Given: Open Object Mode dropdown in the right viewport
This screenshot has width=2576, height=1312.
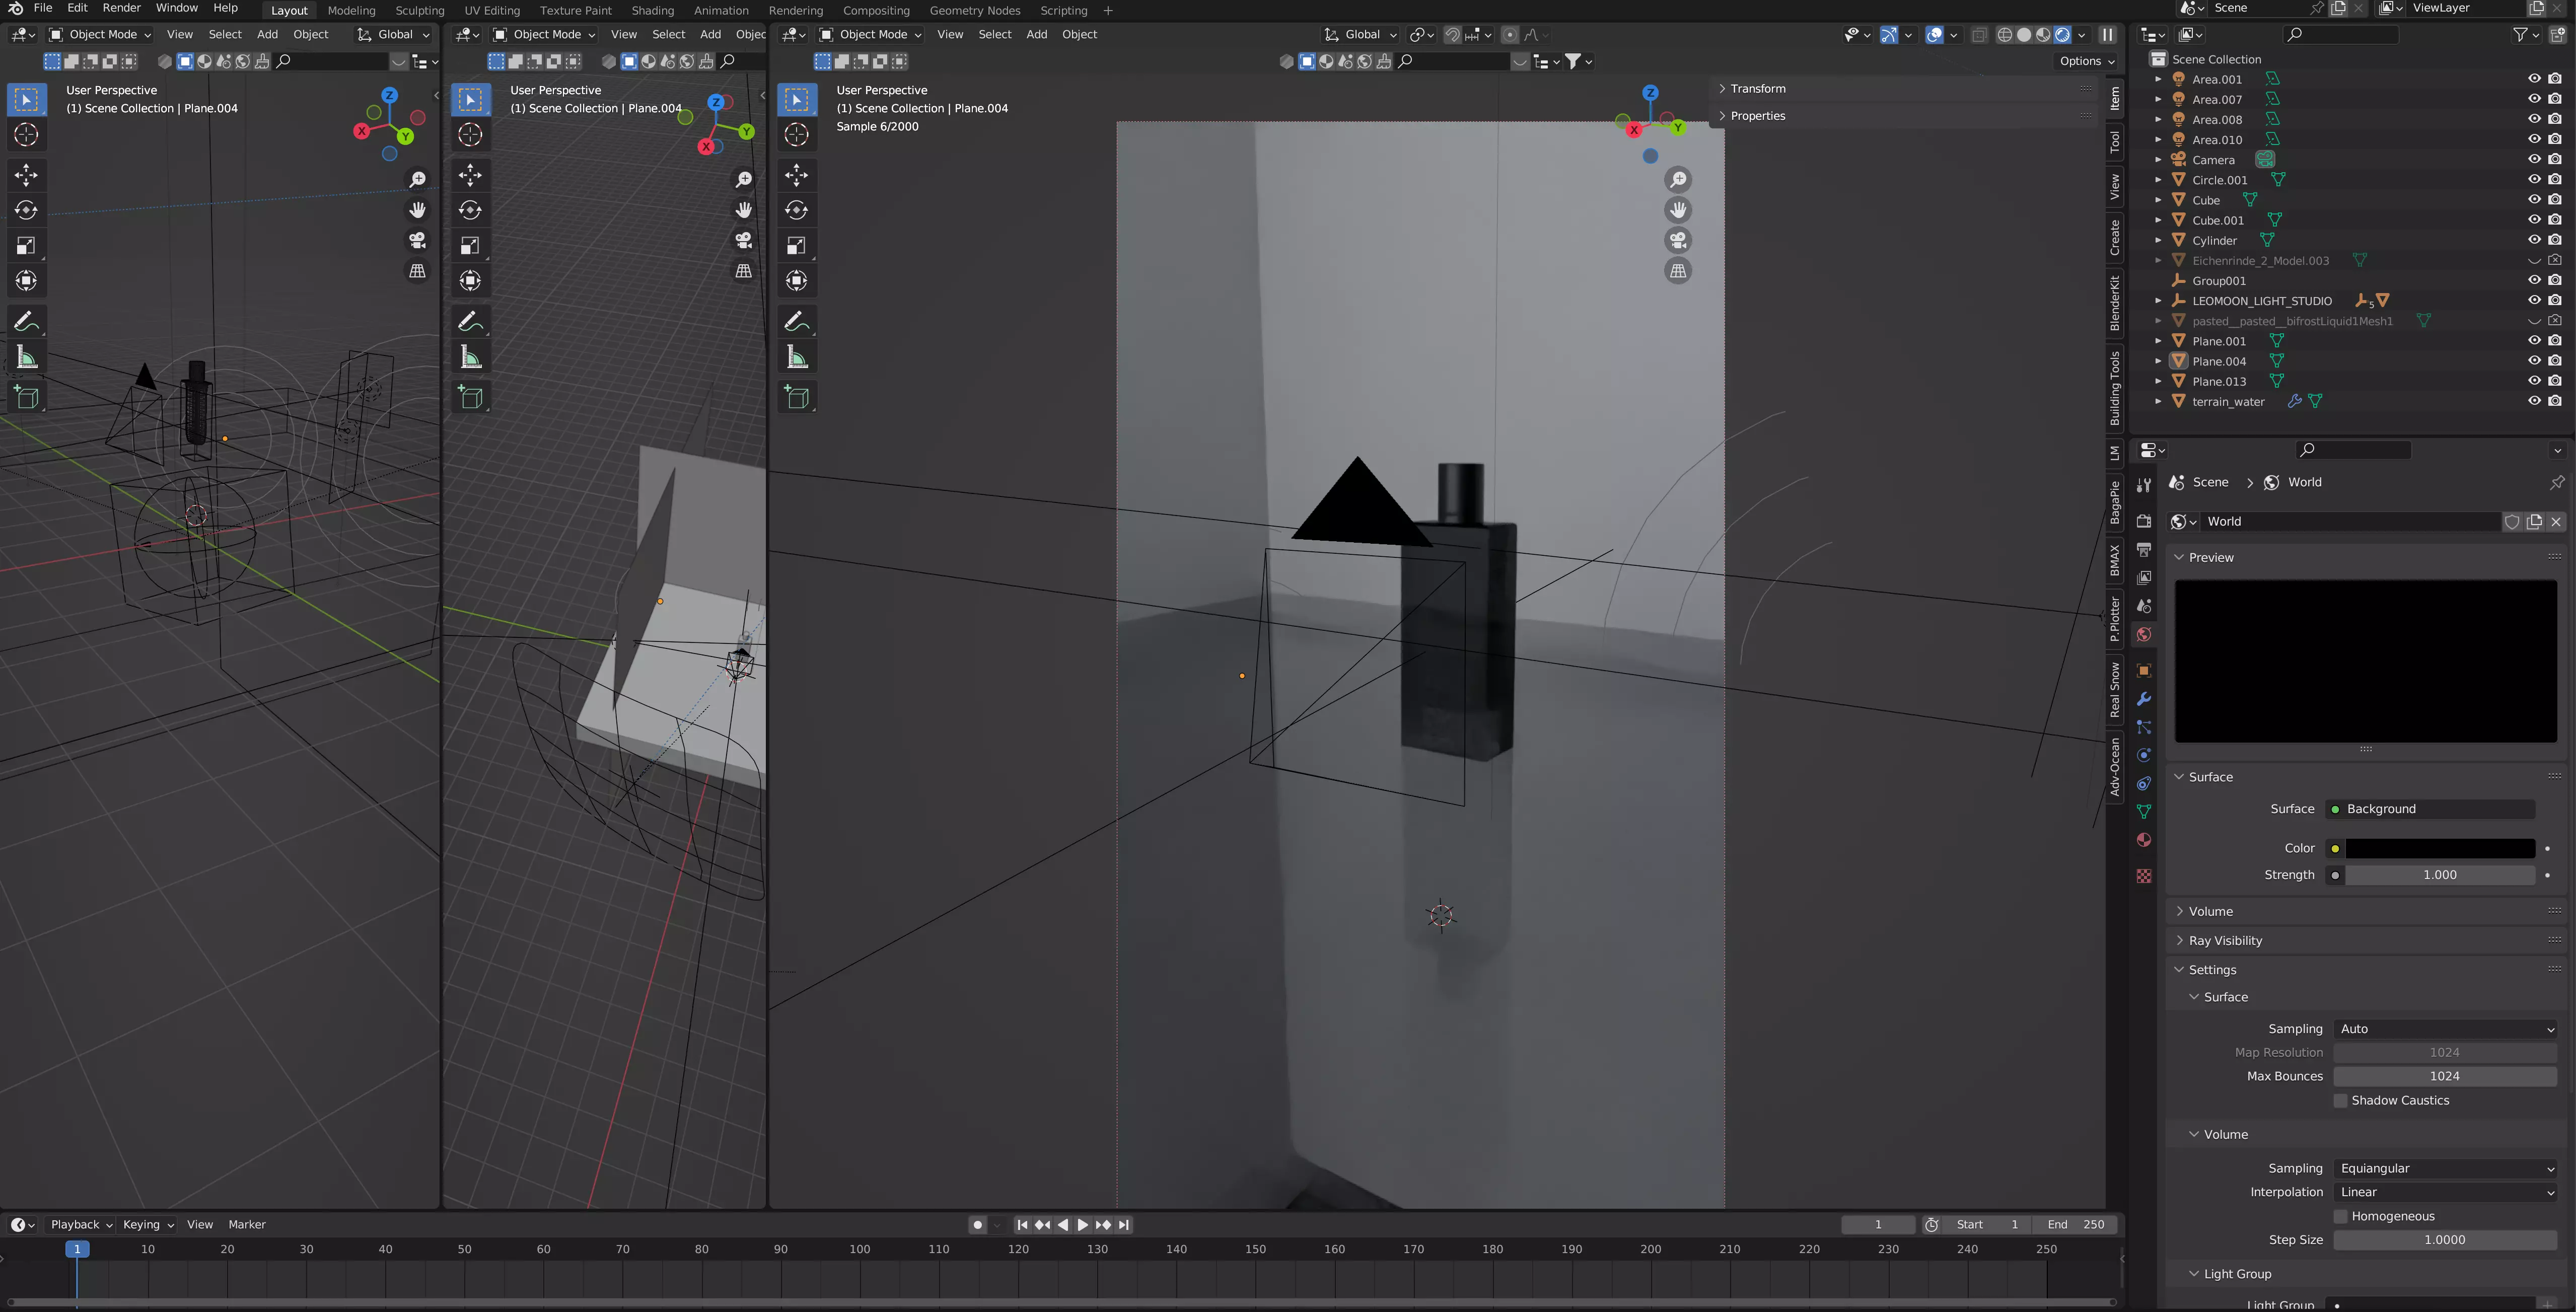Looking at the screenshot, I should (x=870, y=34).
